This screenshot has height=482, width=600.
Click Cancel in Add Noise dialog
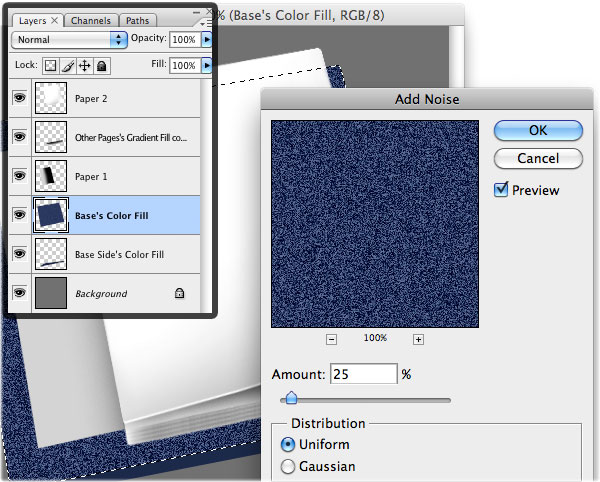[538, 158]
